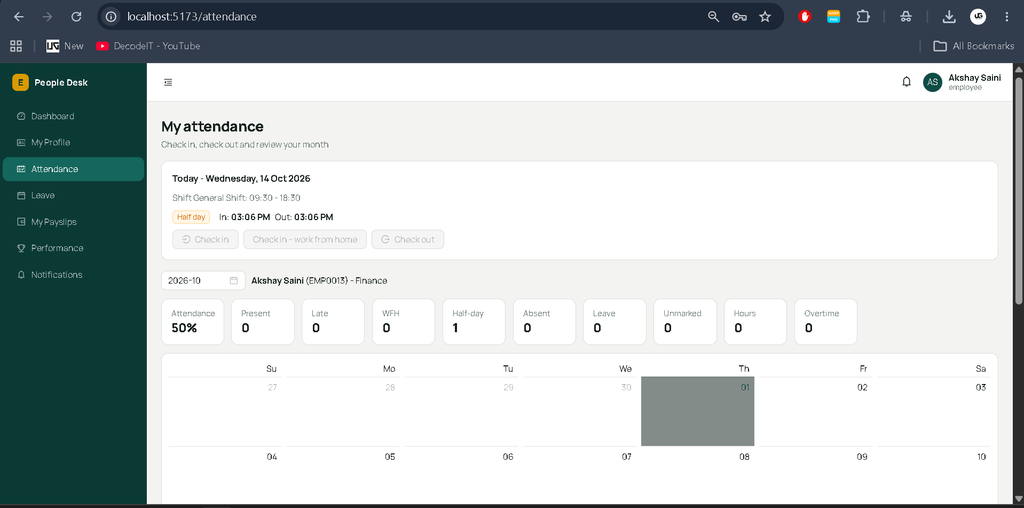1024x508 pixels.
Task: Open the New bookmark
Action: (65, 46)
